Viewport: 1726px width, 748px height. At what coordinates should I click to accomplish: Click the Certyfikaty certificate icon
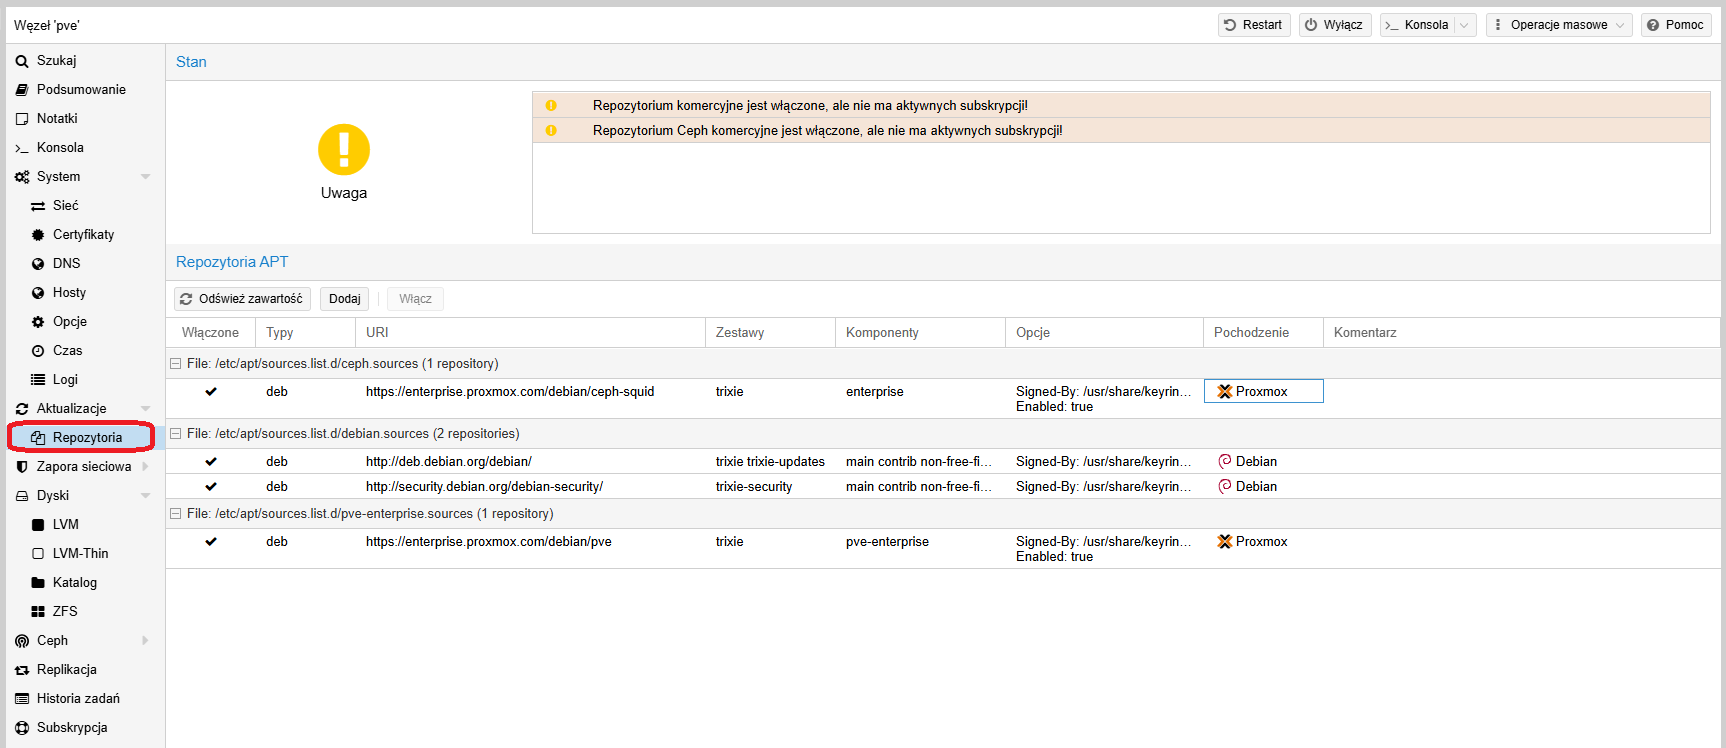pos(38,235)
